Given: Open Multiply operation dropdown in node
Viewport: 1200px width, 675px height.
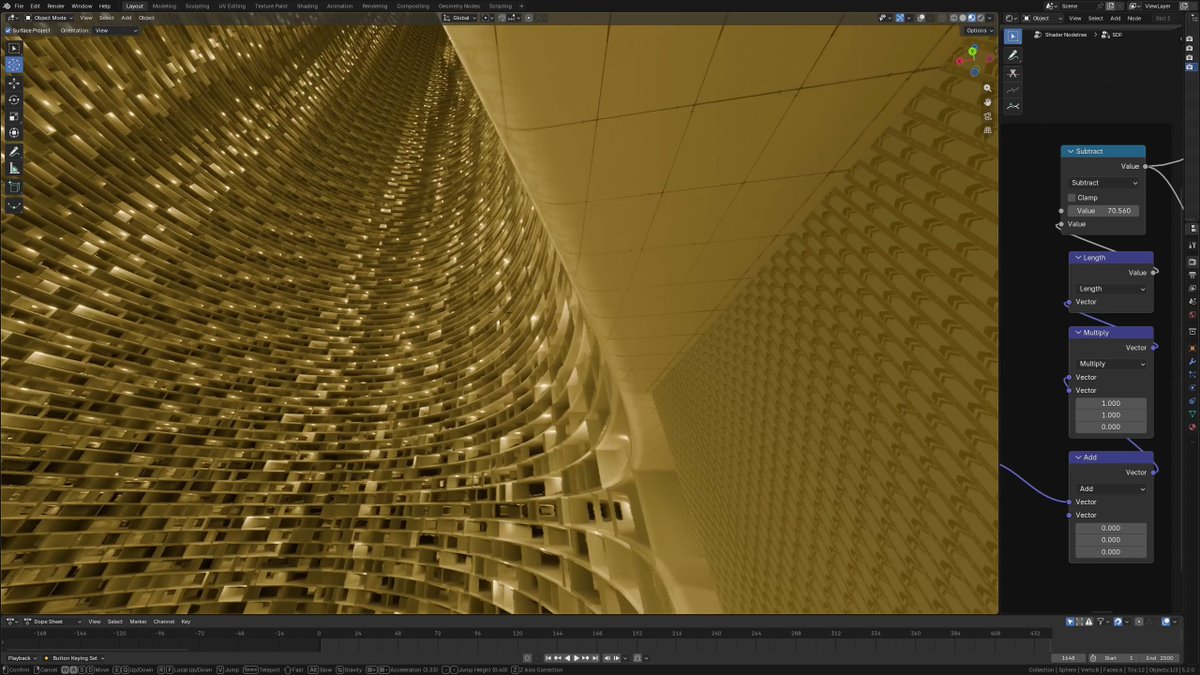Looking at the screenshot, I should (x=1112, y=364).
